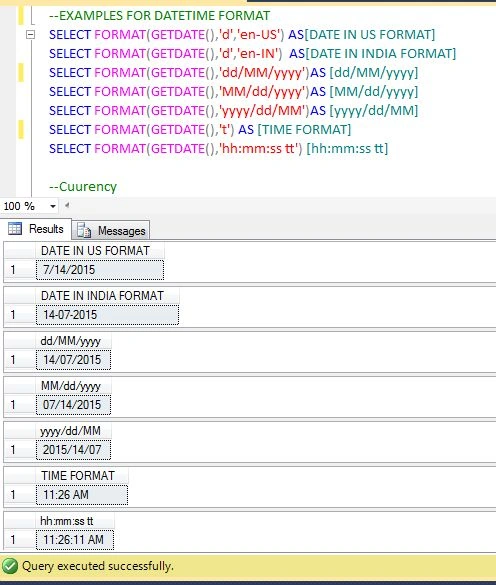Viewport: 496px width, 585px height.
Task: Open the 100 % zoom dropdown
Action: [x=53, y=206]
